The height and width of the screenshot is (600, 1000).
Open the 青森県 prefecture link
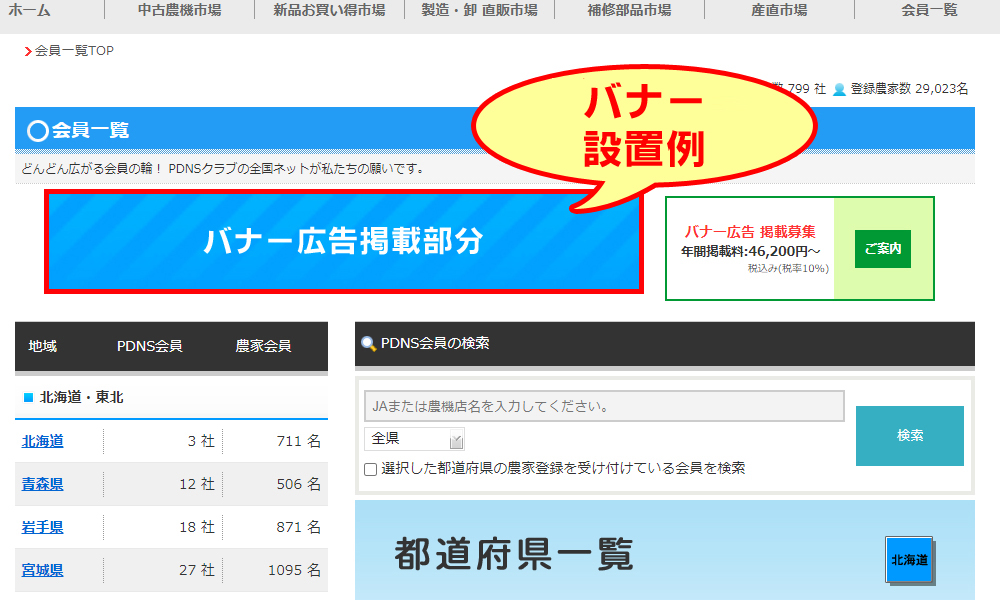[43, 484]
